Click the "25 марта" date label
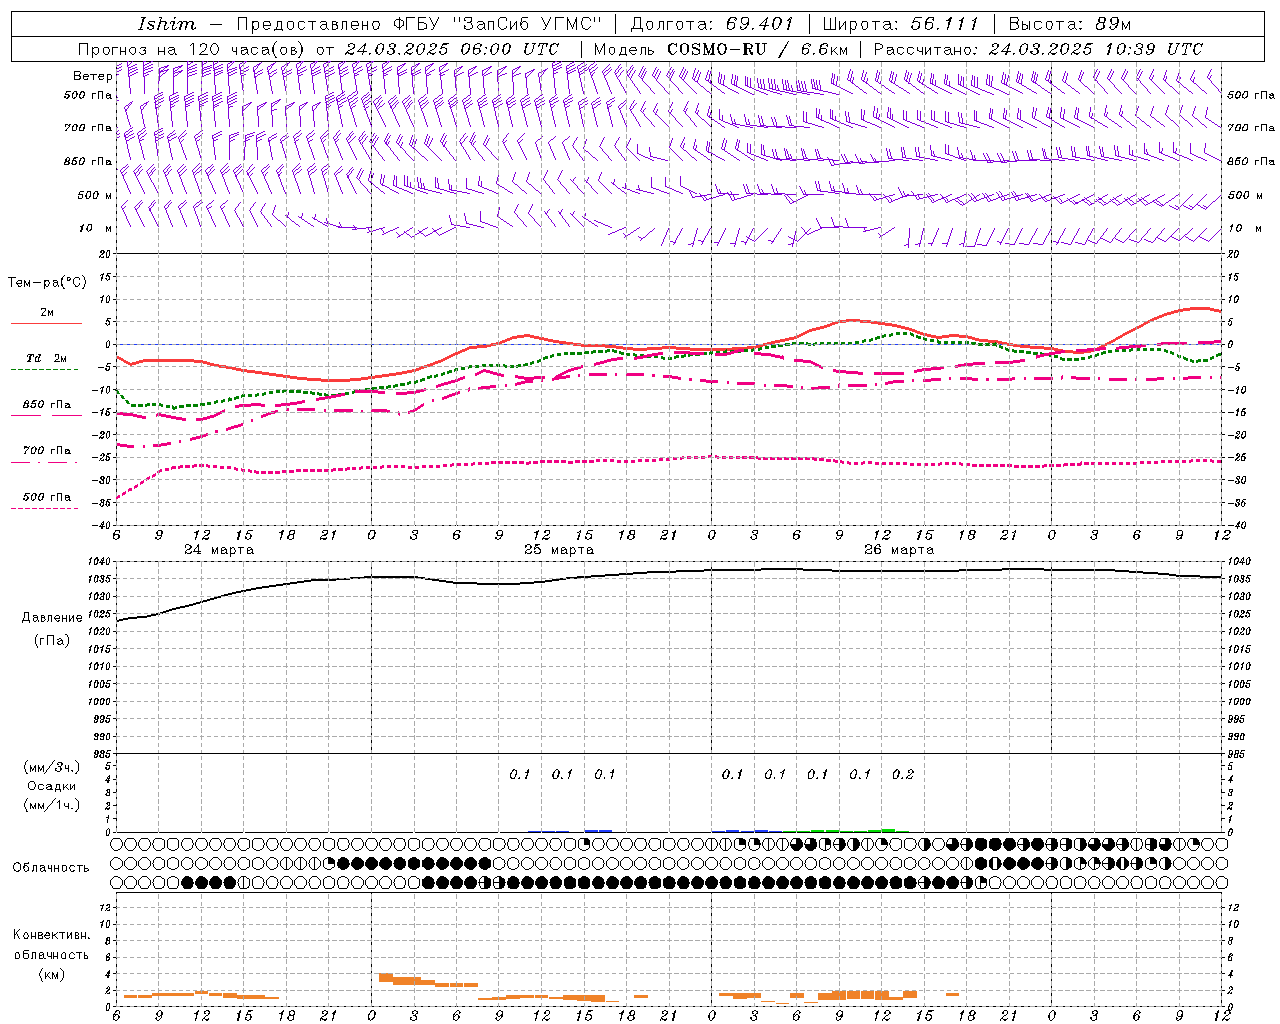Screen dimensions: 1280x1024 coord(559,550)
